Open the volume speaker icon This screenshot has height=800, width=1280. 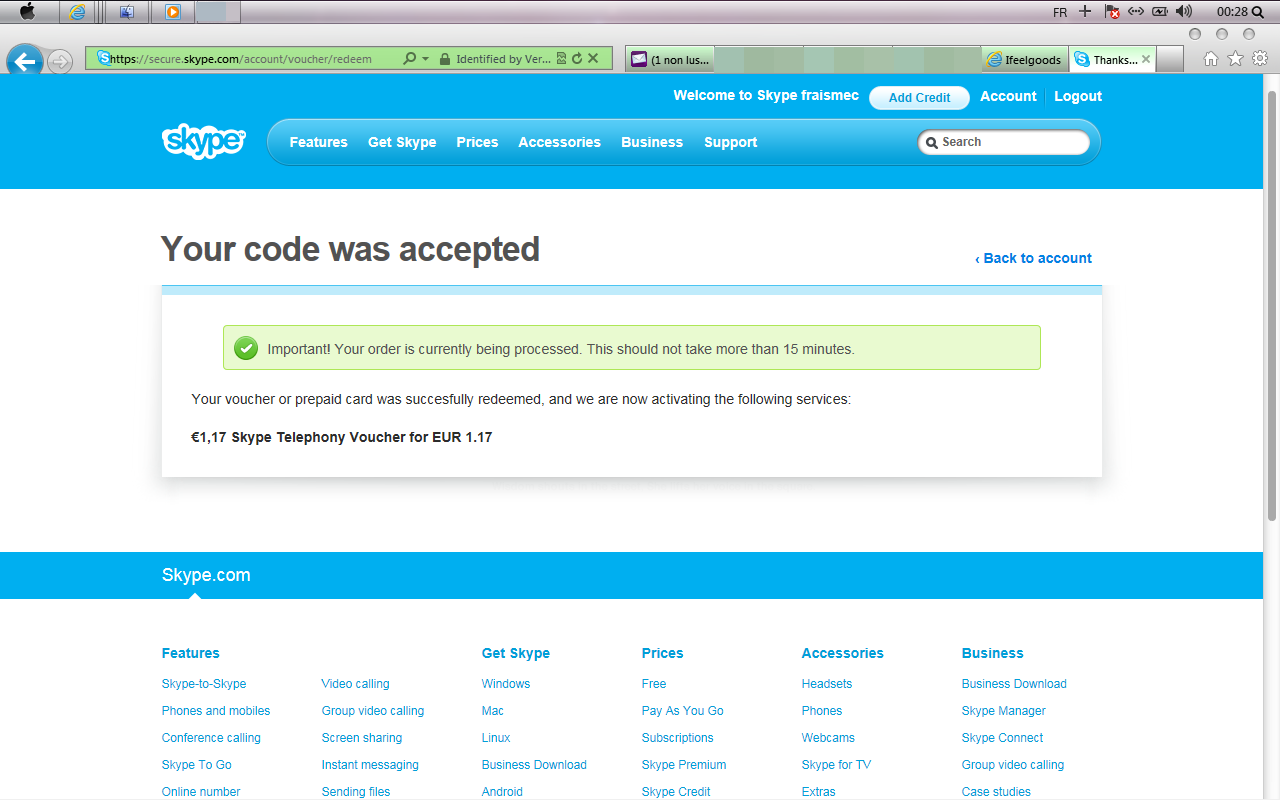point(1184,12)
